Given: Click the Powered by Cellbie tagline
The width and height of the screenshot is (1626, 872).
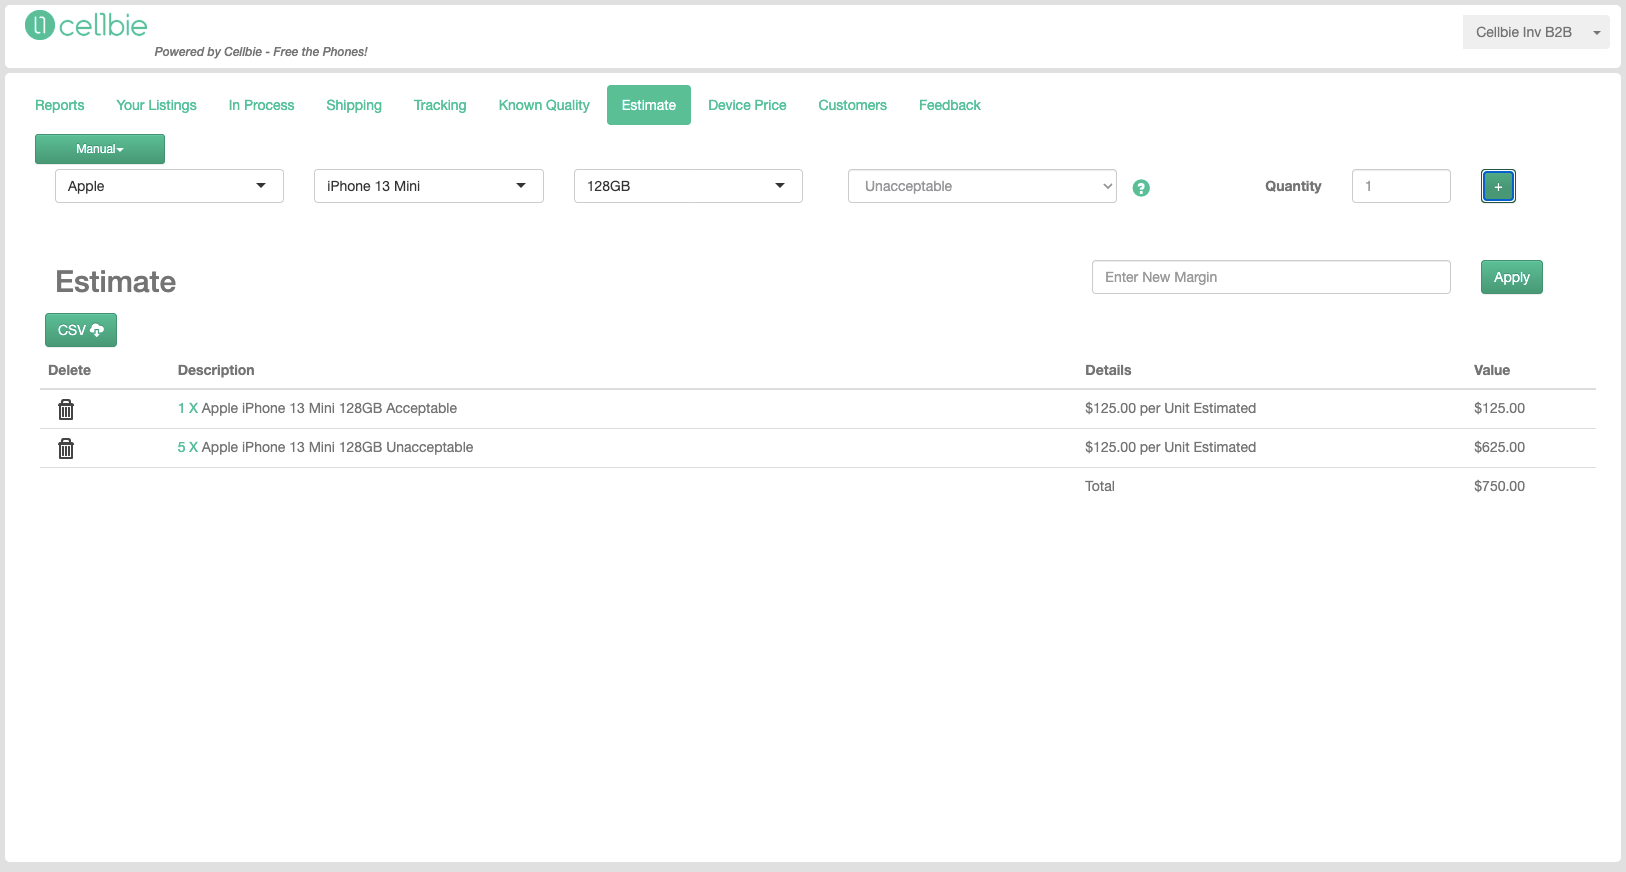Looking at the screenshot, I should (261, 52).
